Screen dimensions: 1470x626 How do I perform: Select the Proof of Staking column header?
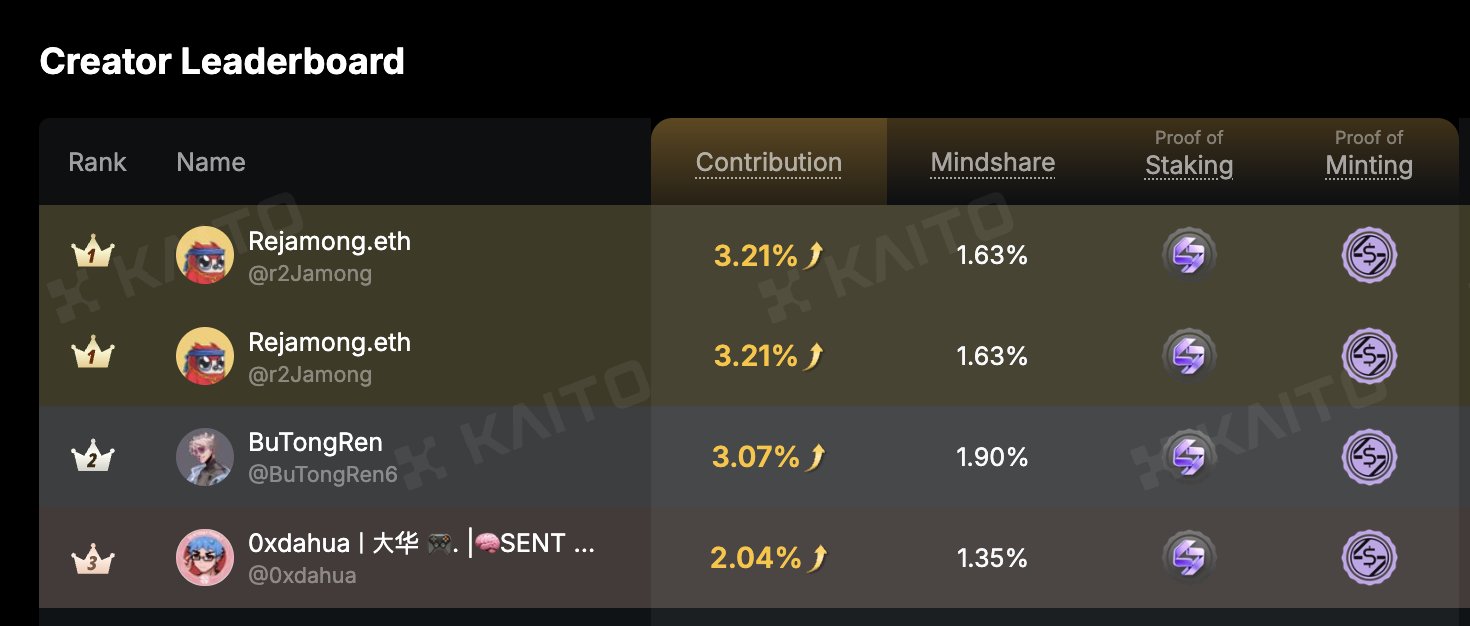coord(1189,164)
